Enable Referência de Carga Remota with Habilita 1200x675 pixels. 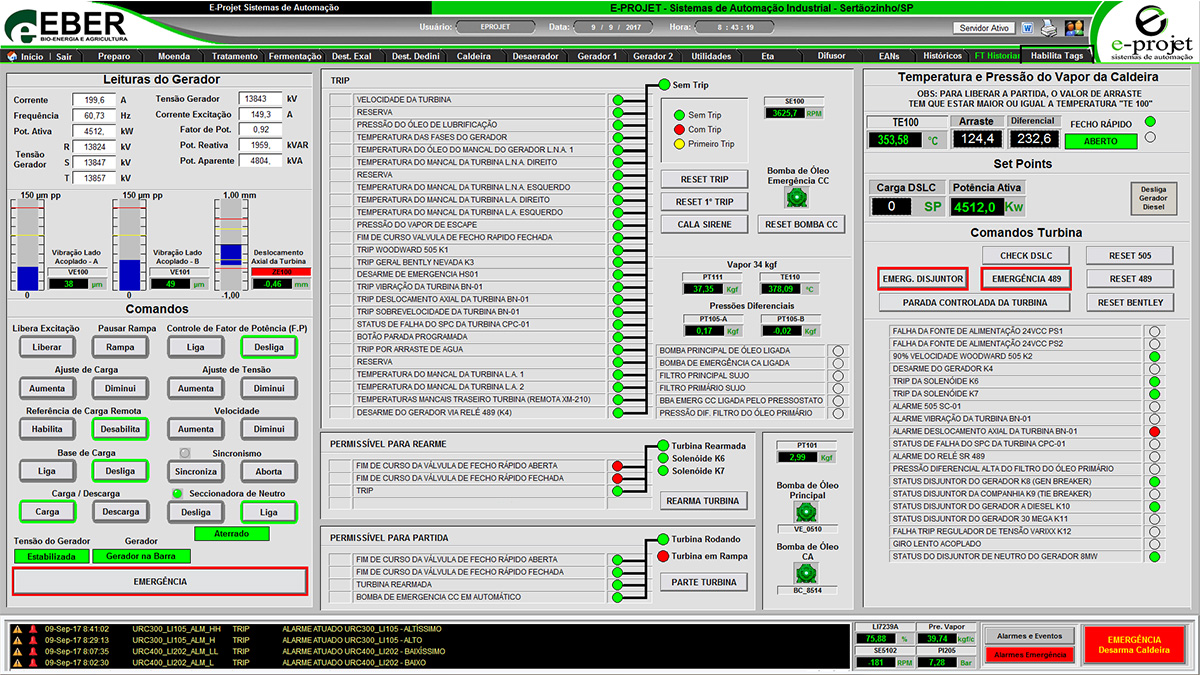46,428
